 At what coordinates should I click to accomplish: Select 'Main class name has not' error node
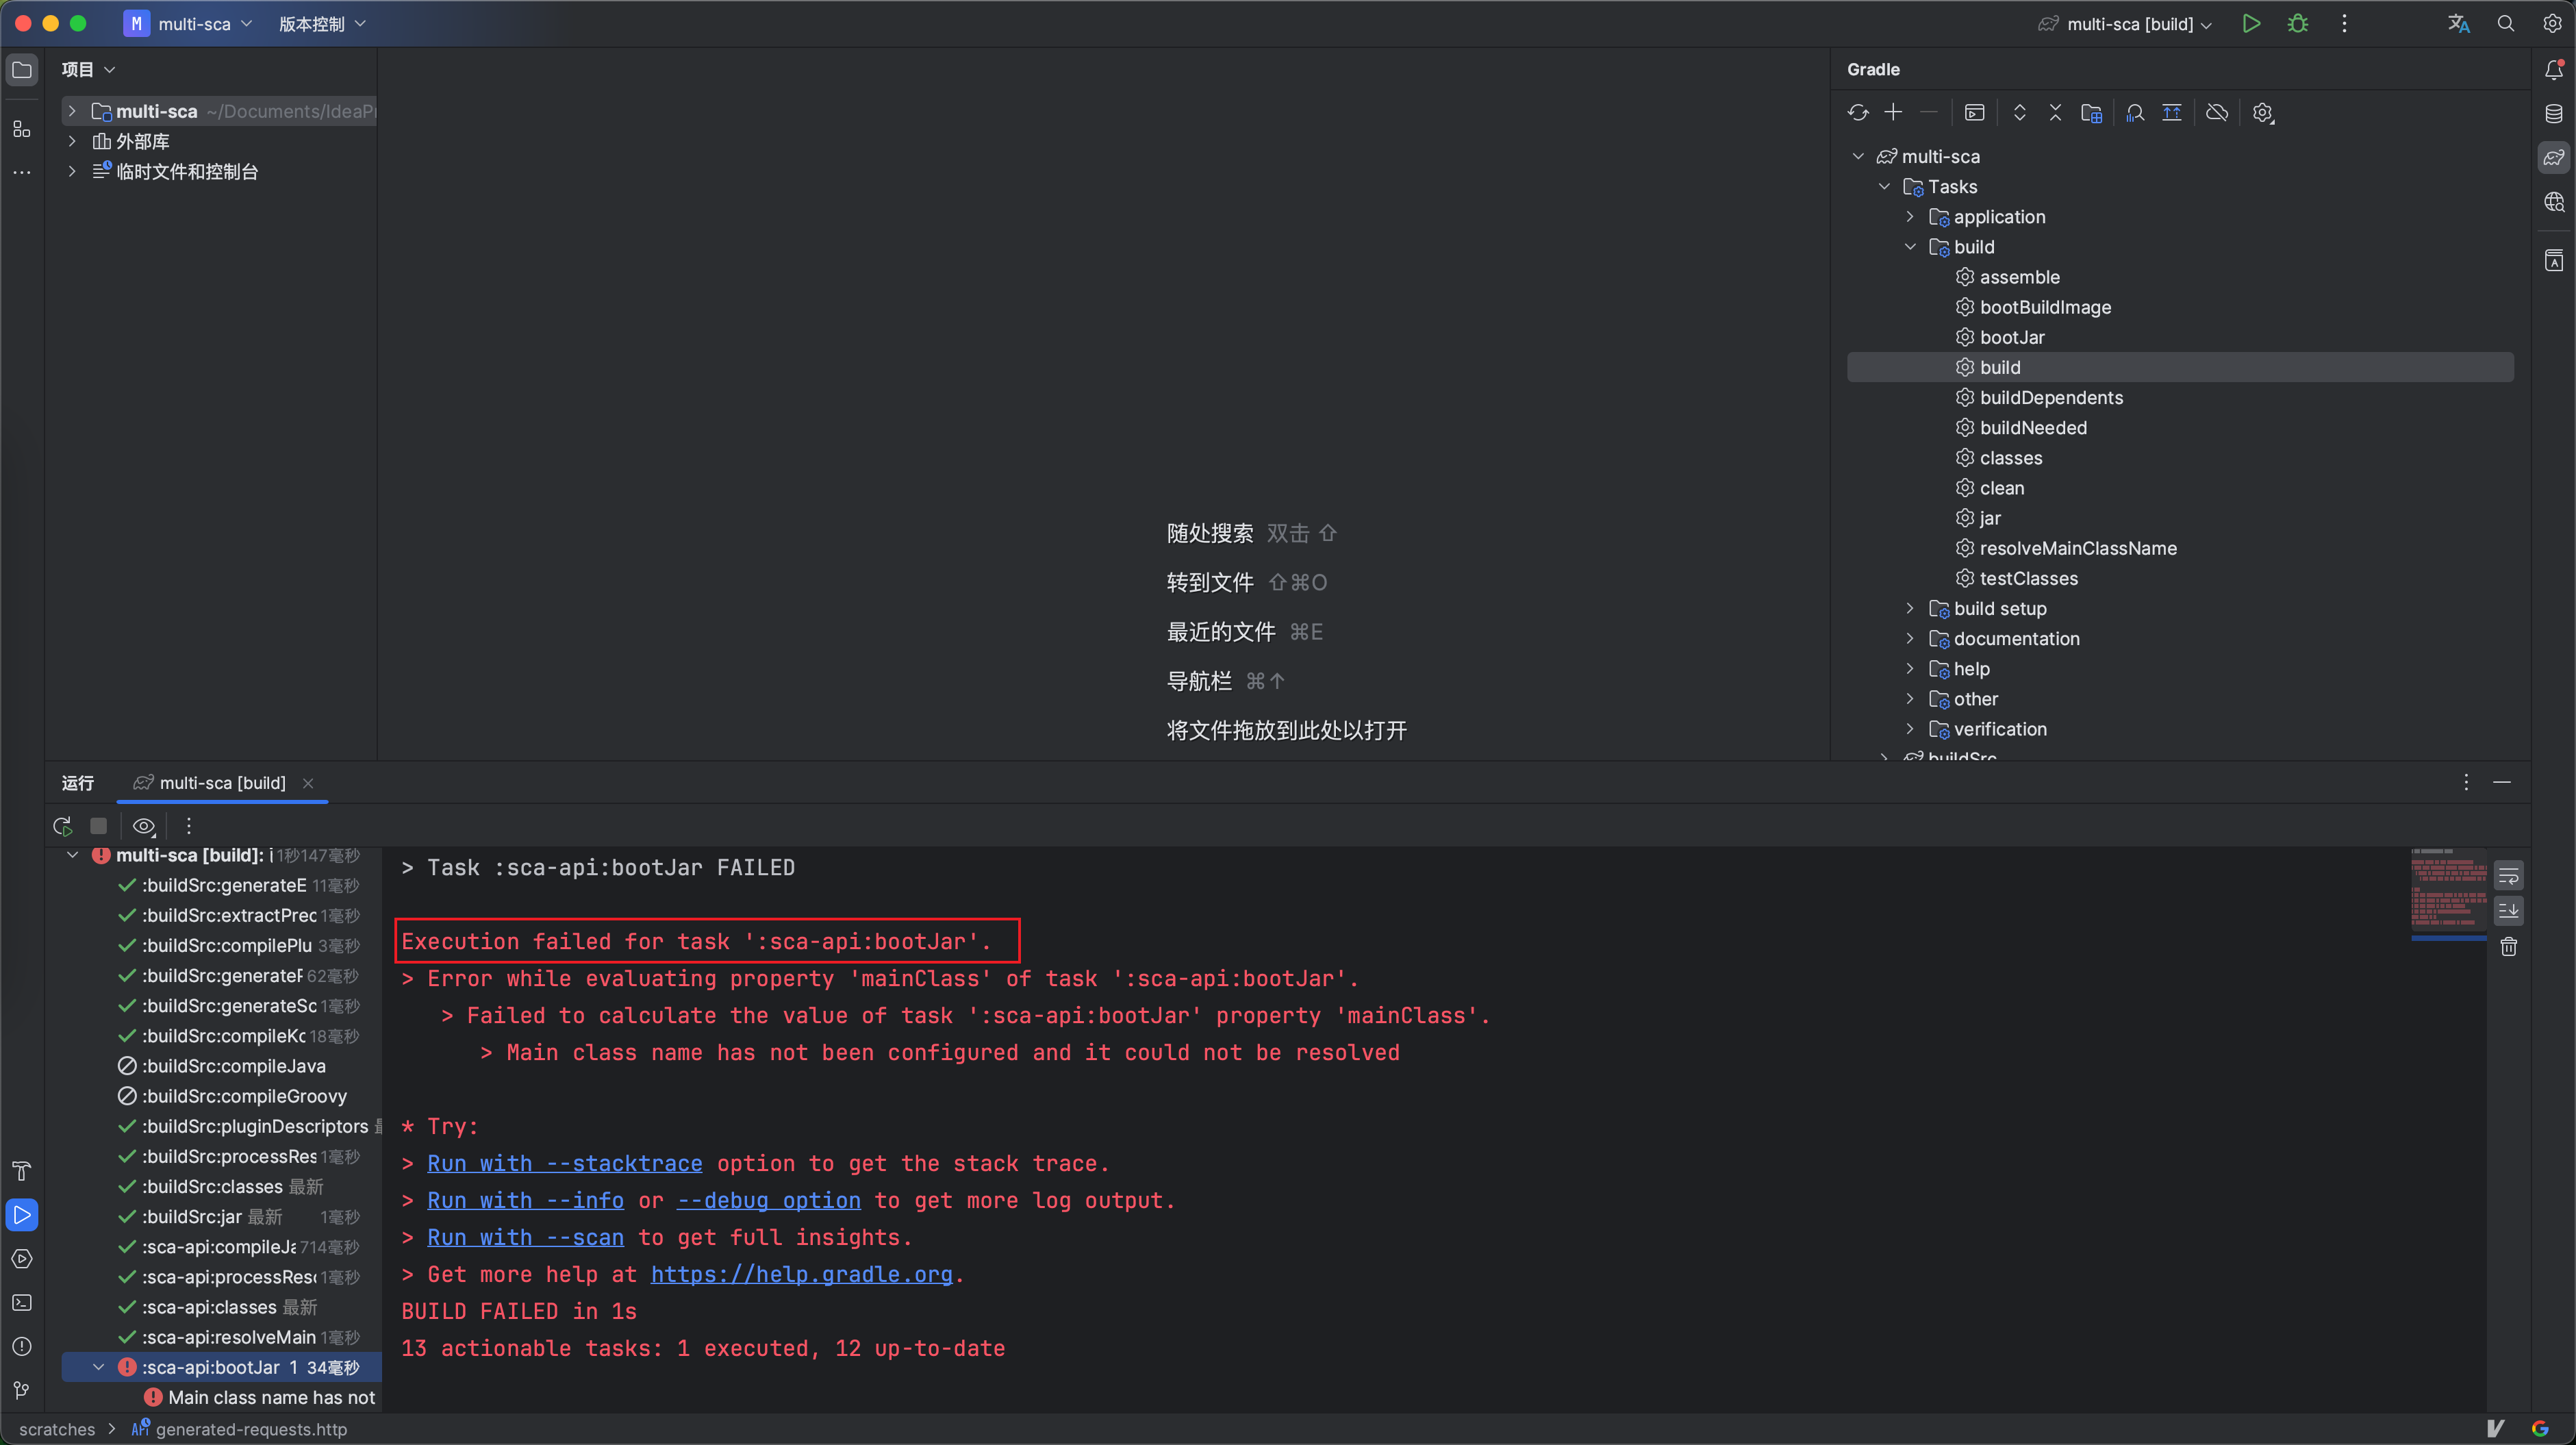click(x=260, y=1397)
